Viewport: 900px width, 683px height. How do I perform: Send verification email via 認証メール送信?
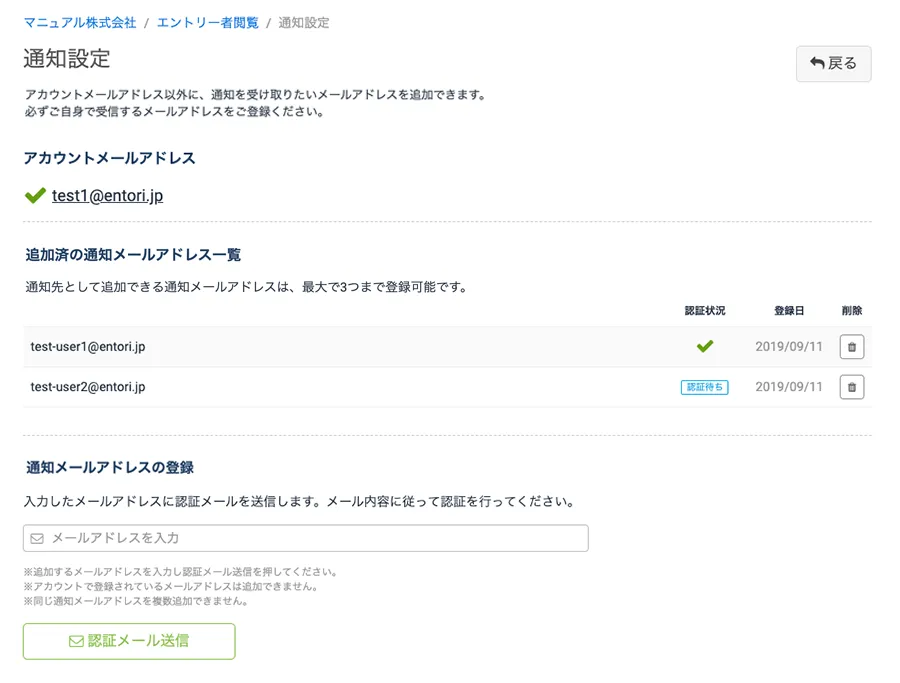[x=129, y=641]
